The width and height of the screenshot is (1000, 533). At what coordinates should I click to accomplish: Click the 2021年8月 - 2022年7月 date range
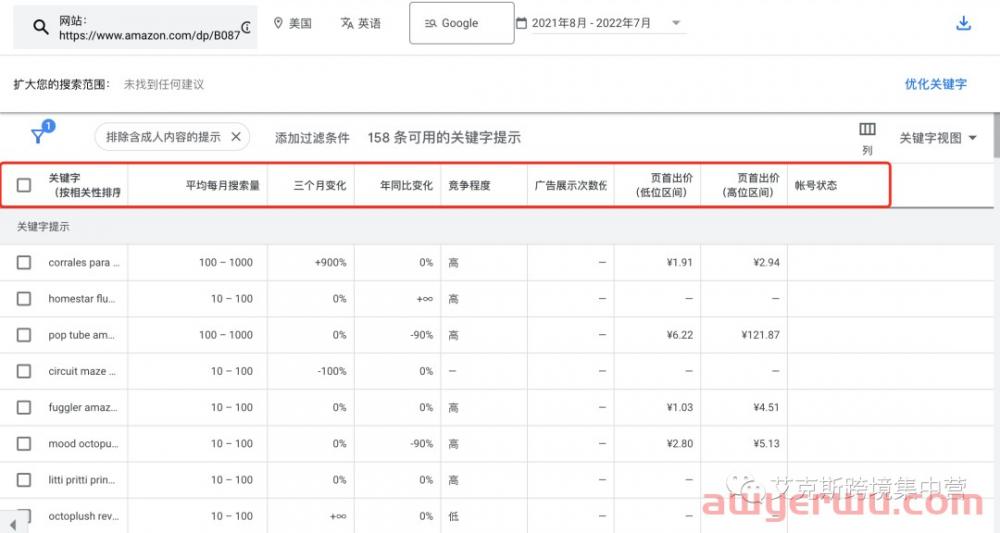(591, 23)
